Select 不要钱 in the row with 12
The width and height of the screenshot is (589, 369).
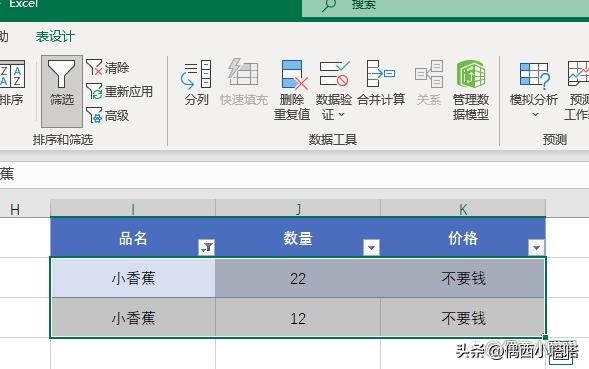(x=463, y=318)
